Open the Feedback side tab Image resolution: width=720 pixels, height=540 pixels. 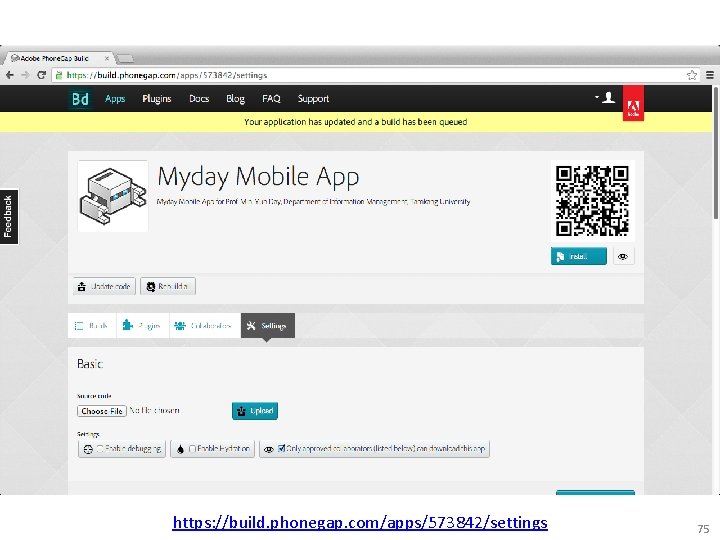coord(9,217)
